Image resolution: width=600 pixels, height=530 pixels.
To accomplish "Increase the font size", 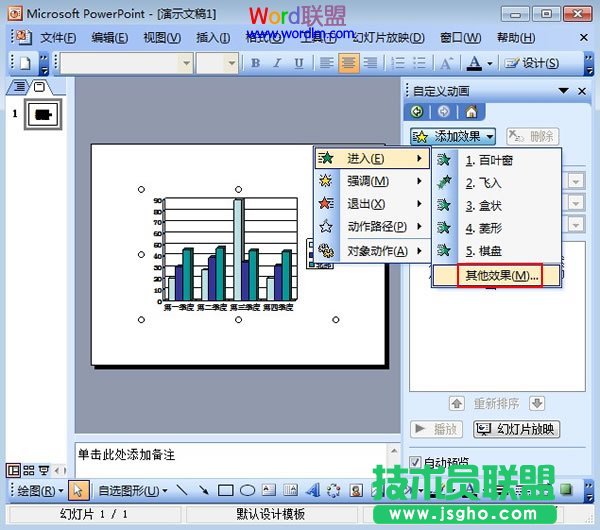I will click(x=446, y=63).
